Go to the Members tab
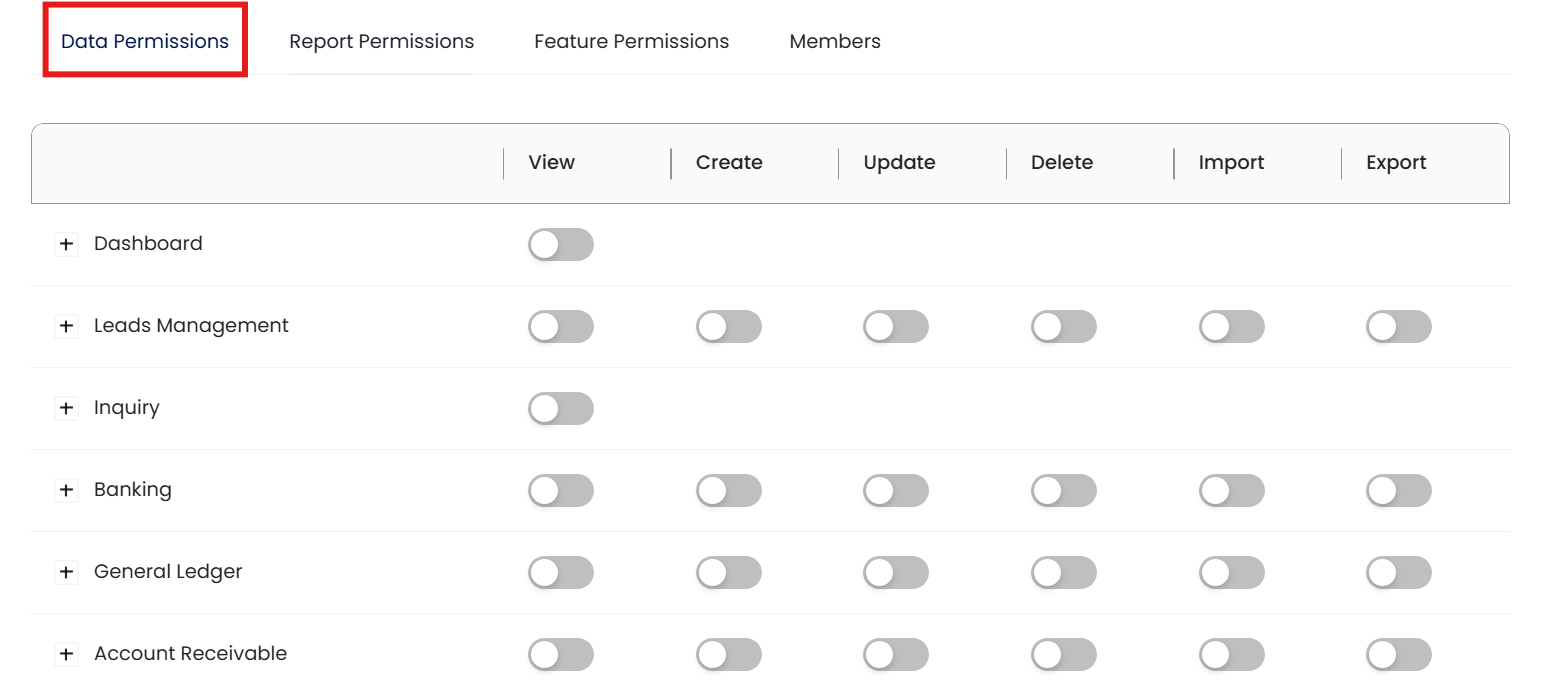 click(x=835, y=41)
